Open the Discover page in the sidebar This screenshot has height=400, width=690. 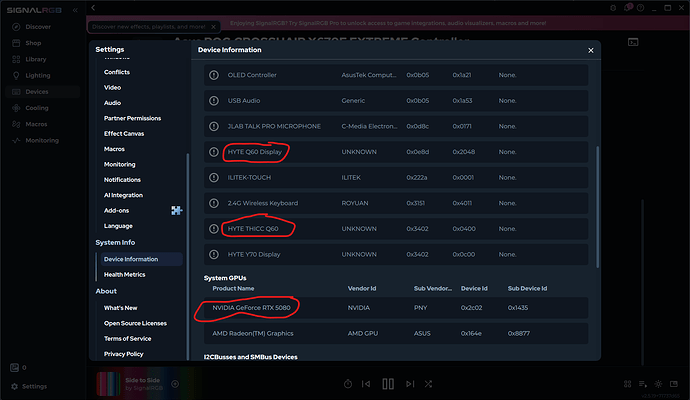[x=38, y=27]
